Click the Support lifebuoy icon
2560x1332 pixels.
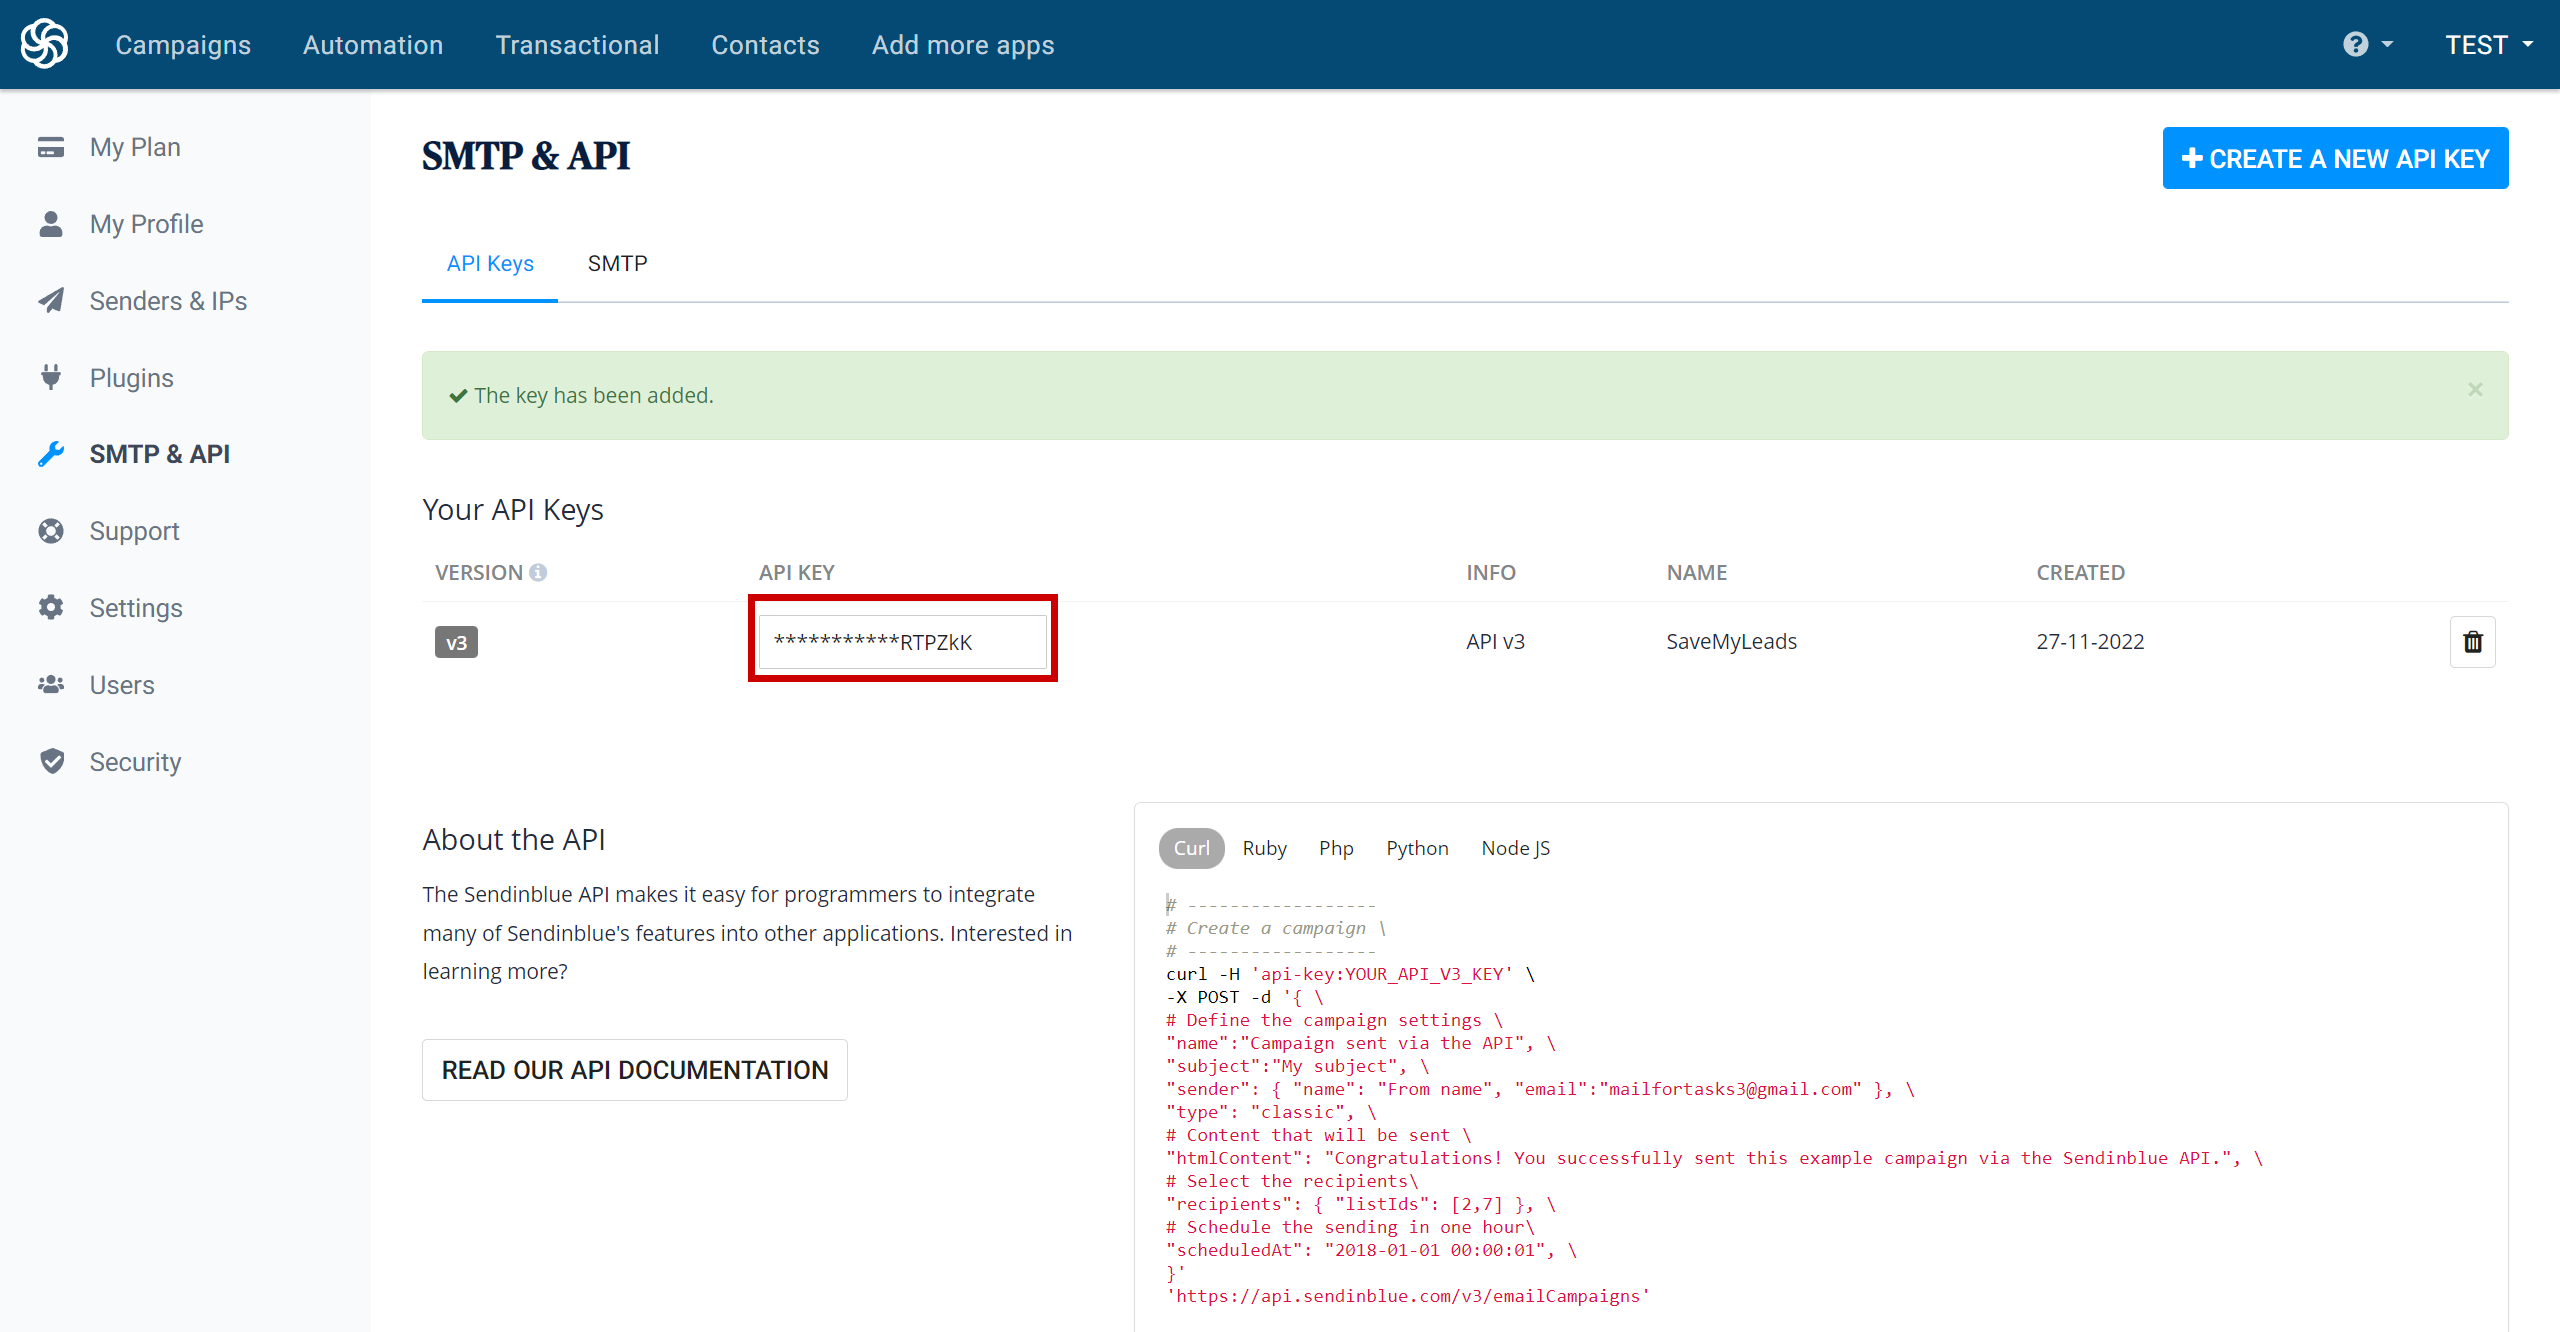point(51,531)
